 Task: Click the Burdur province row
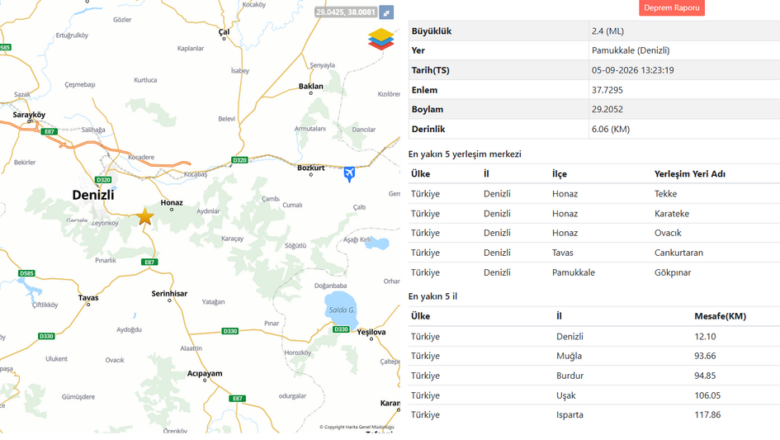coord(594,375)
